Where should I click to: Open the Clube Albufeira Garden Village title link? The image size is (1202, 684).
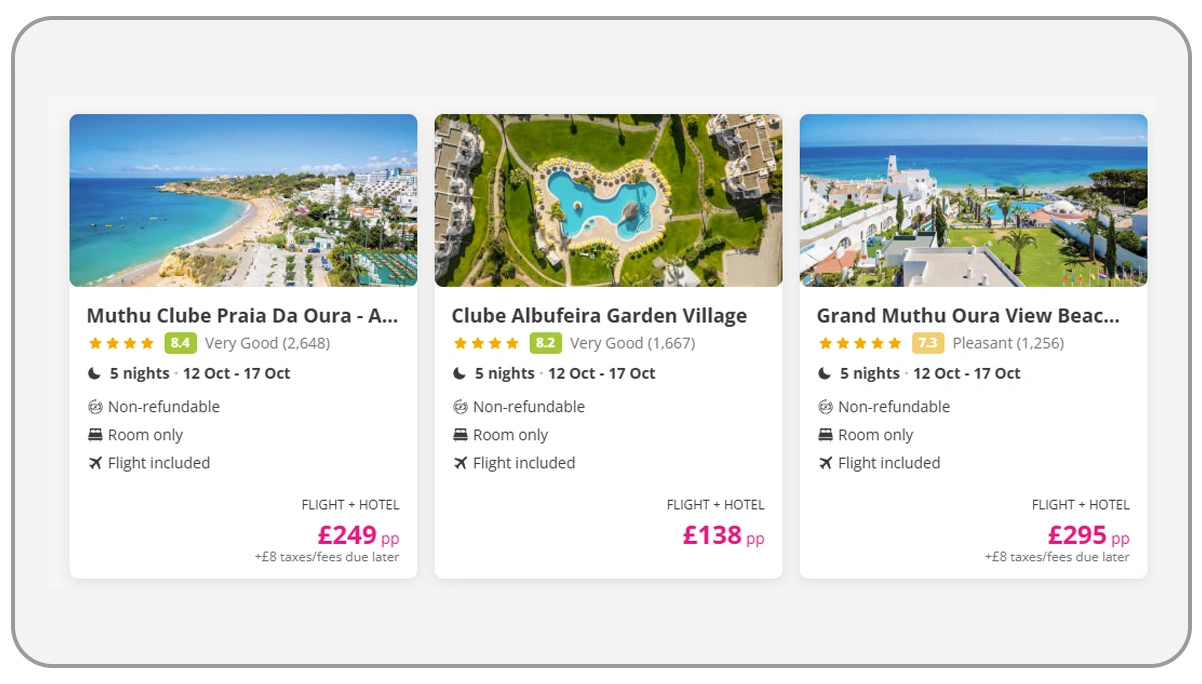coord(599,316)
